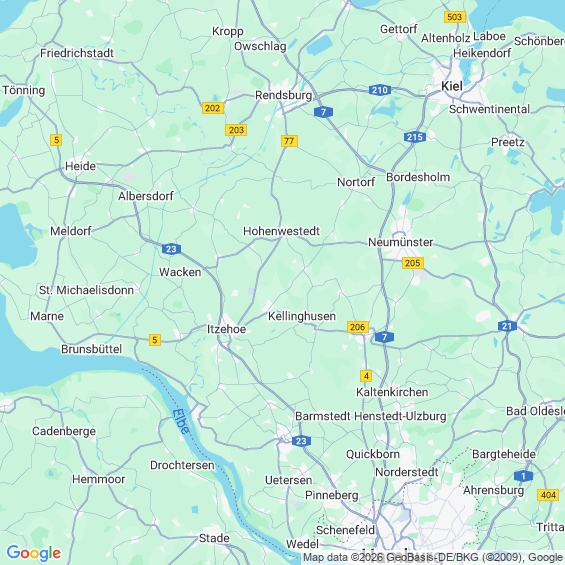Select the Itzehoe town label

pyautogui.click(x=226, y=329)
